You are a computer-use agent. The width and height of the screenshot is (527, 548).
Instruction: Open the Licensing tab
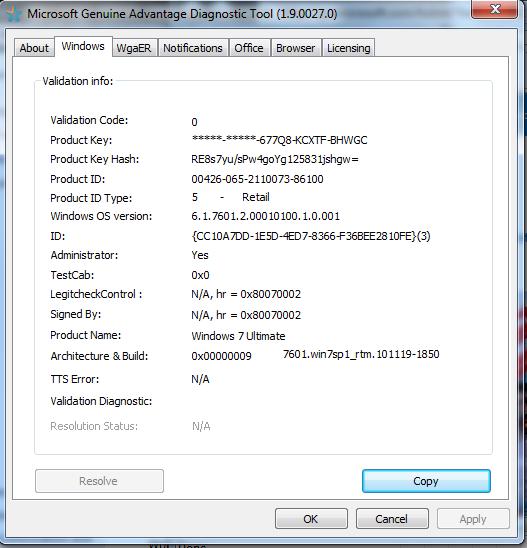(348, 48)
